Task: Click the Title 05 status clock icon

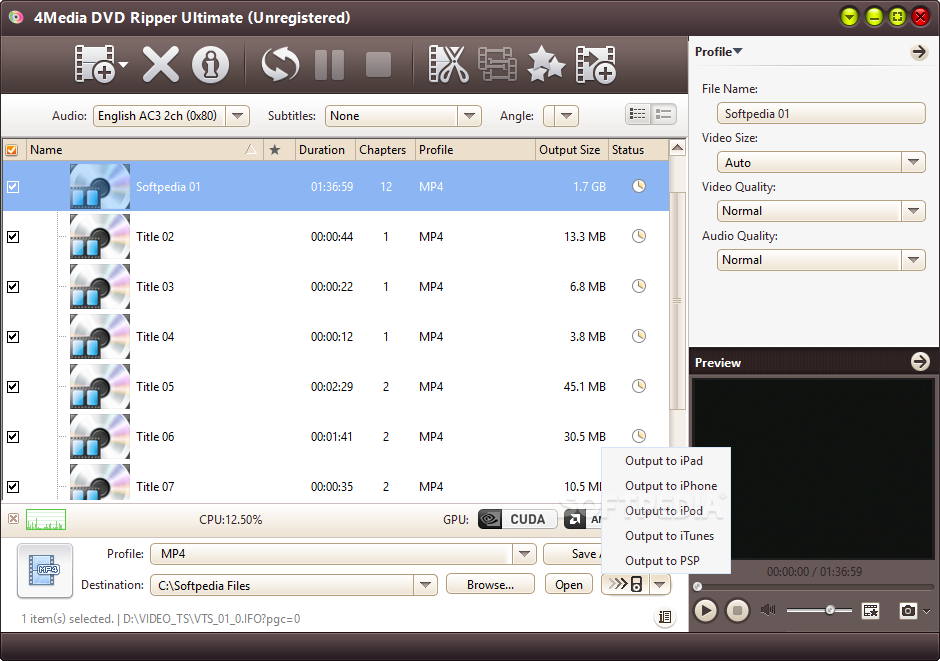Action: (639, 386)
